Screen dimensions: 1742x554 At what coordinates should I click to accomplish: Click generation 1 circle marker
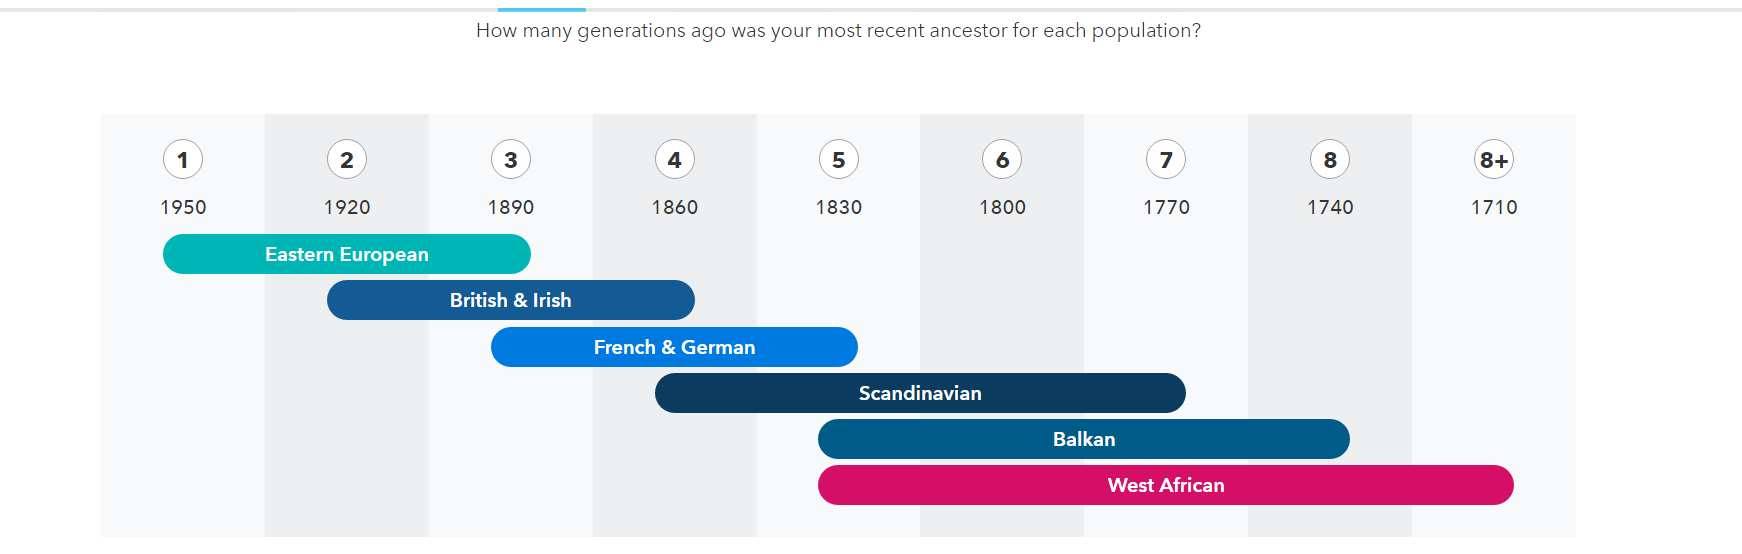pos(183,160)
